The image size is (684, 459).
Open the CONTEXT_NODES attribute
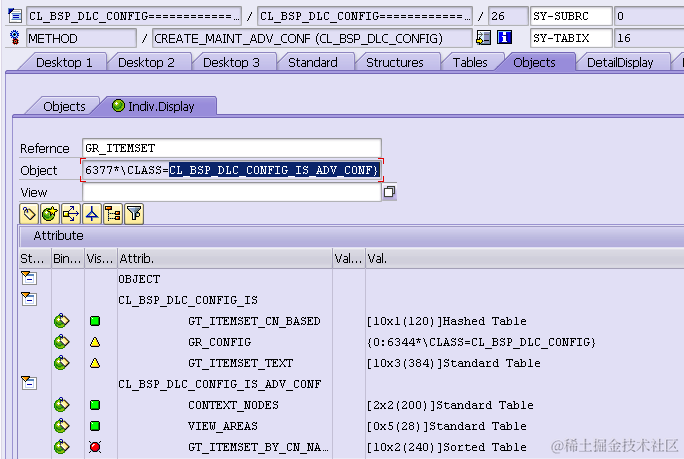(x=233, y=405)
